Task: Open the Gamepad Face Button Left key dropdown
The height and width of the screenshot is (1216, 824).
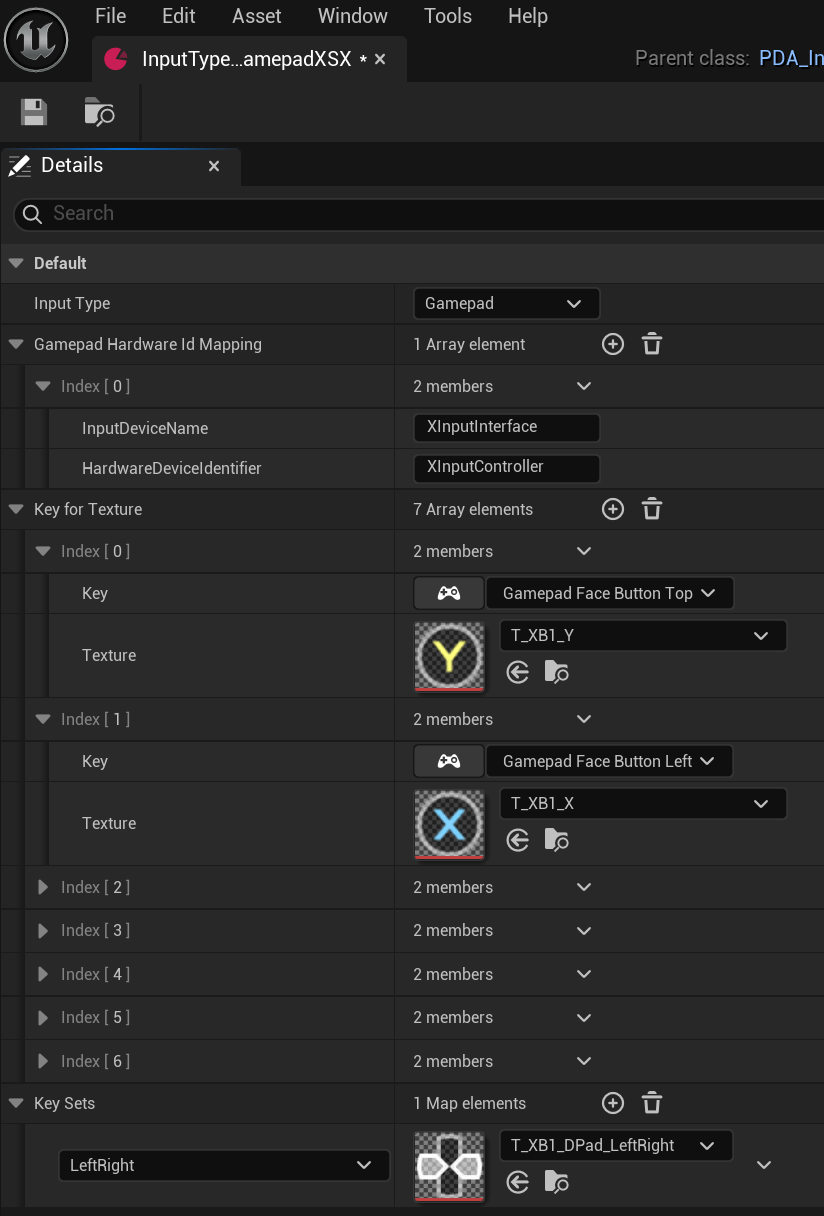Action: pyautogui.click(x=608, y=761)
